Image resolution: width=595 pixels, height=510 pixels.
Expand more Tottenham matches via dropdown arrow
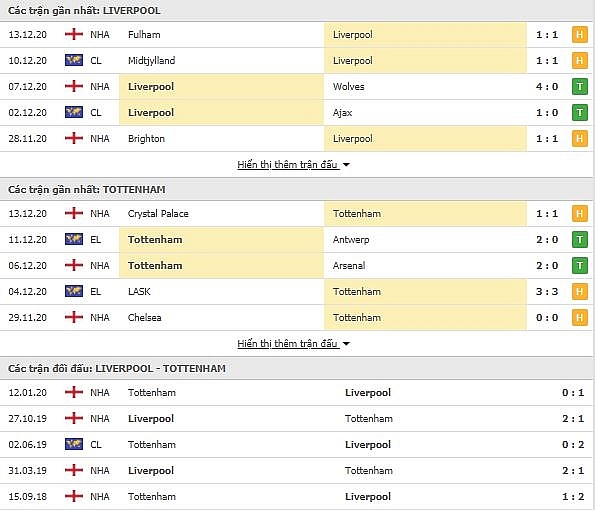pyautogui.click(x=346, y=344)
